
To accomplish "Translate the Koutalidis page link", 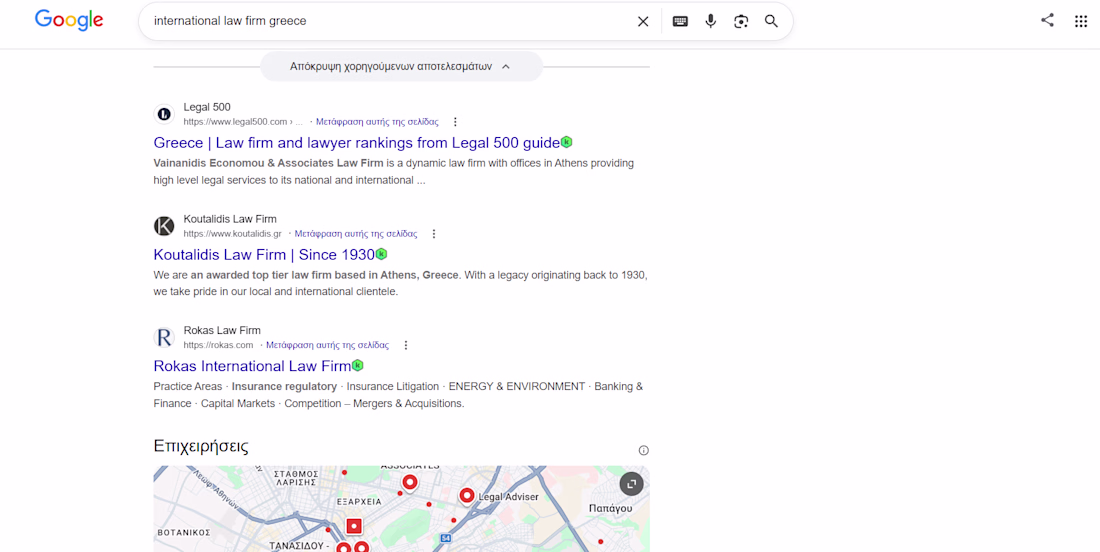I will click(x=356, y=234).
